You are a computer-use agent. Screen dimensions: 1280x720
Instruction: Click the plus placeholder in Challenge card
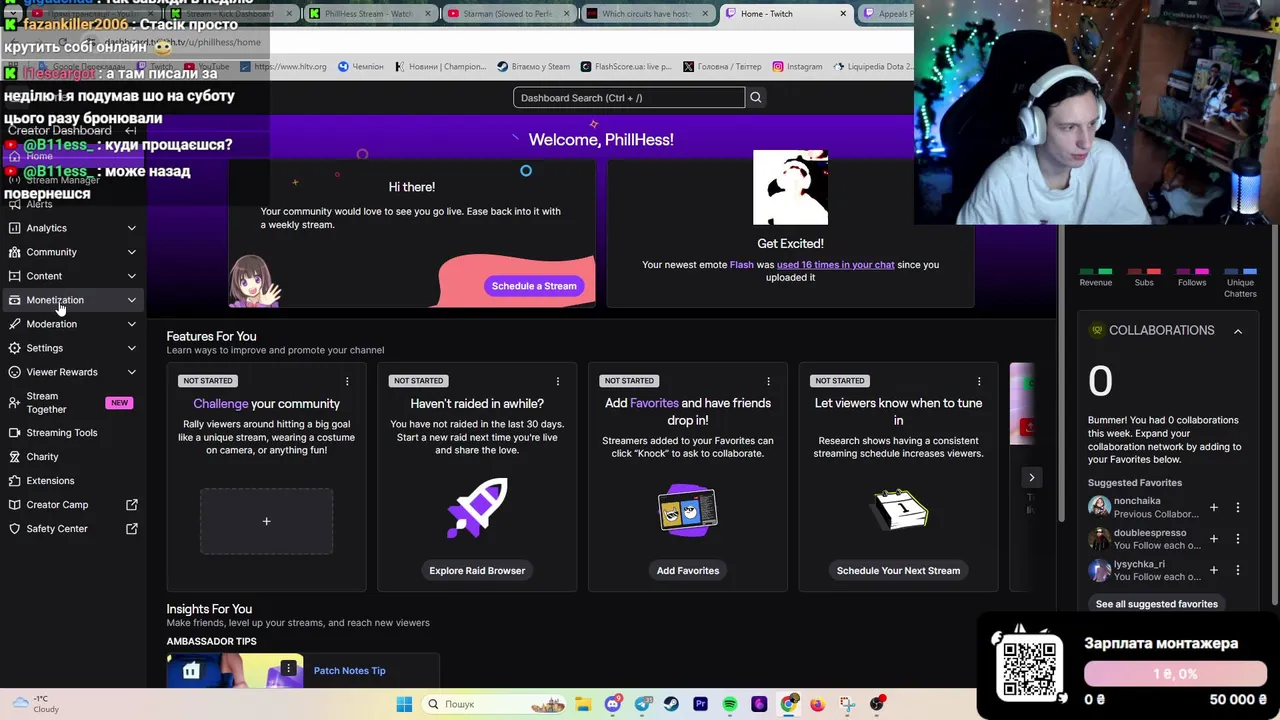(266, 521)
